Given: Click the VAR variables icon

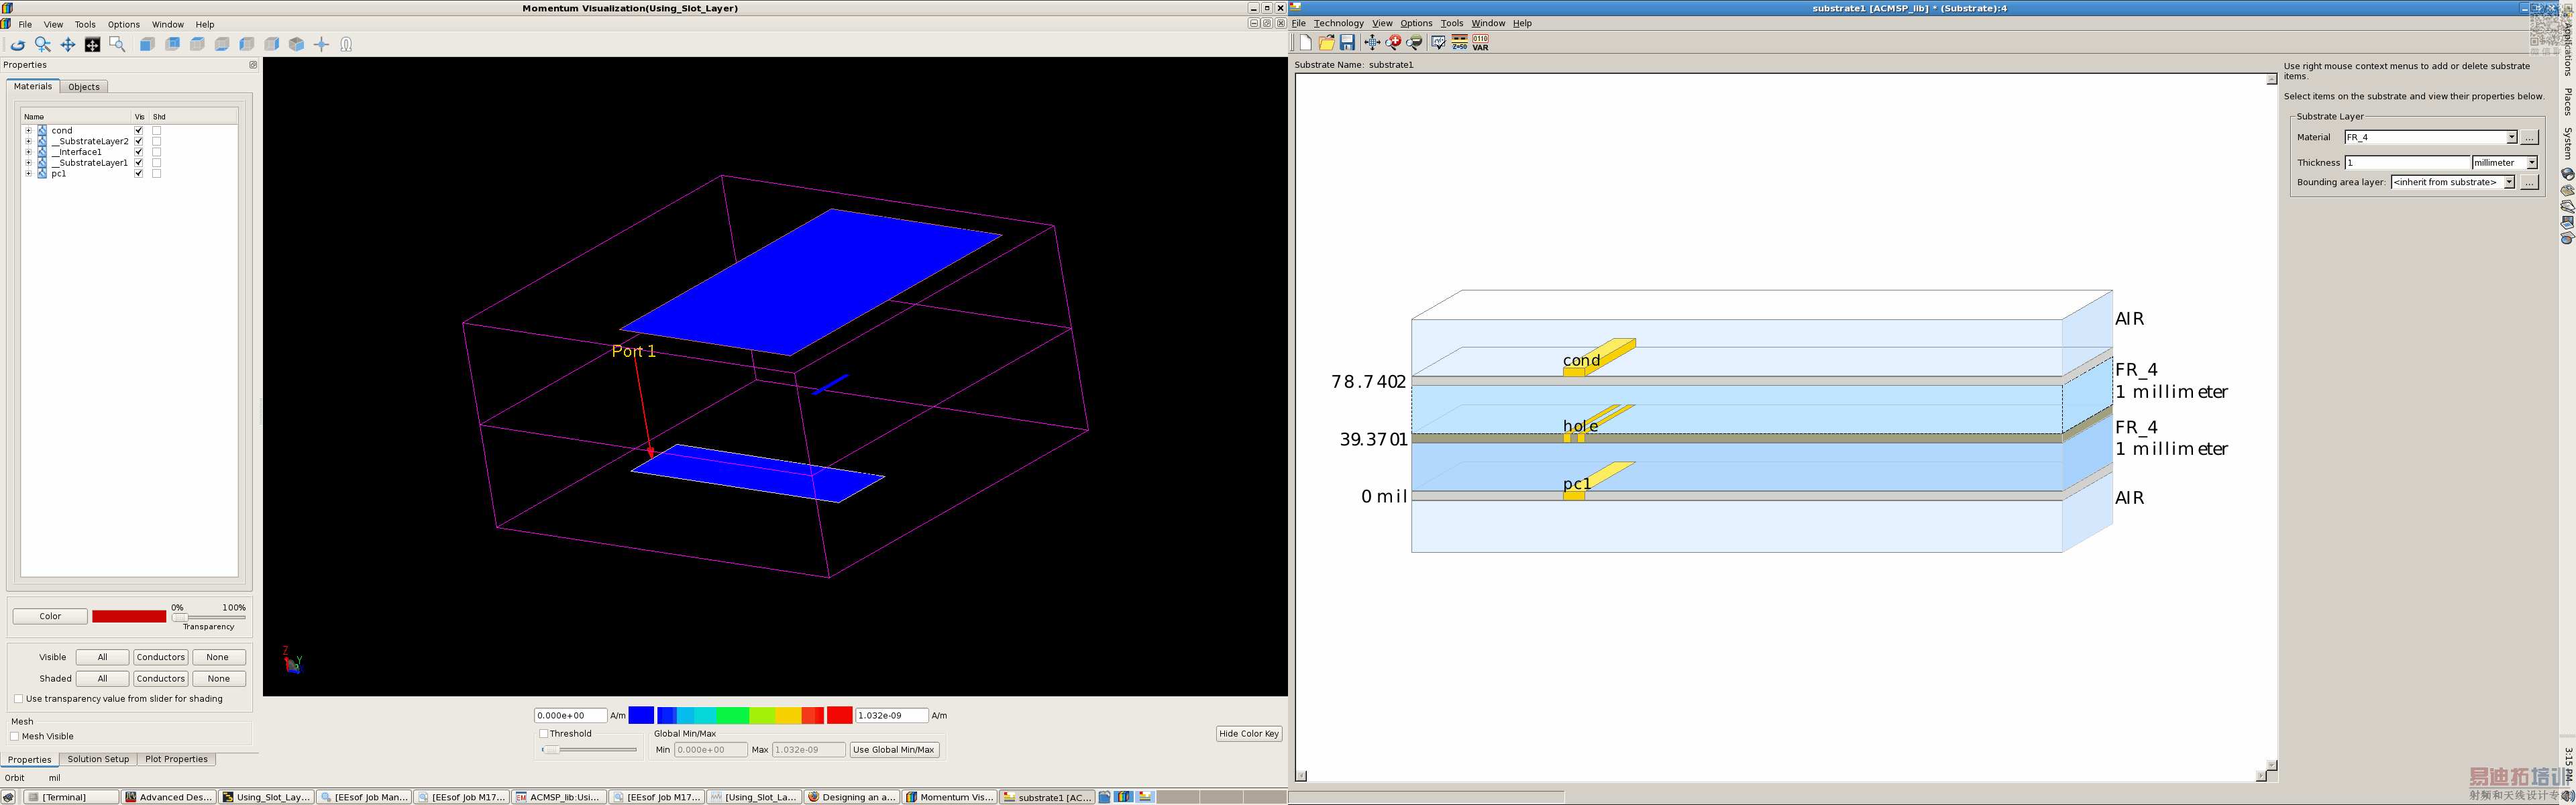Looking at the screenshot, I should pos(1481,42).
